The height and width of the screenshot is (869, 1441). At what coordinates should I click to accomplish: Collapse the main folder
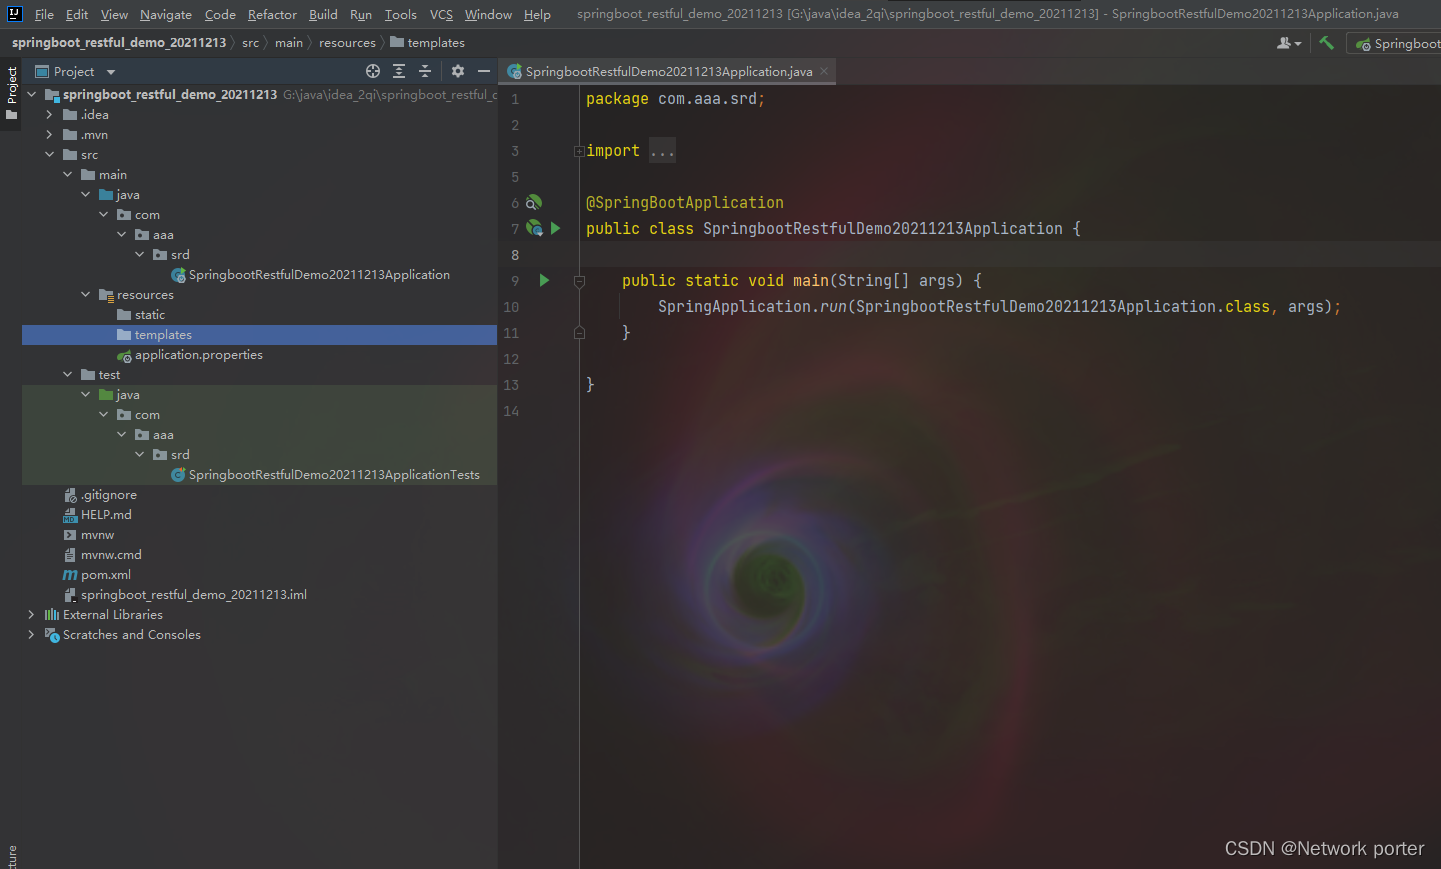point(67,174)
